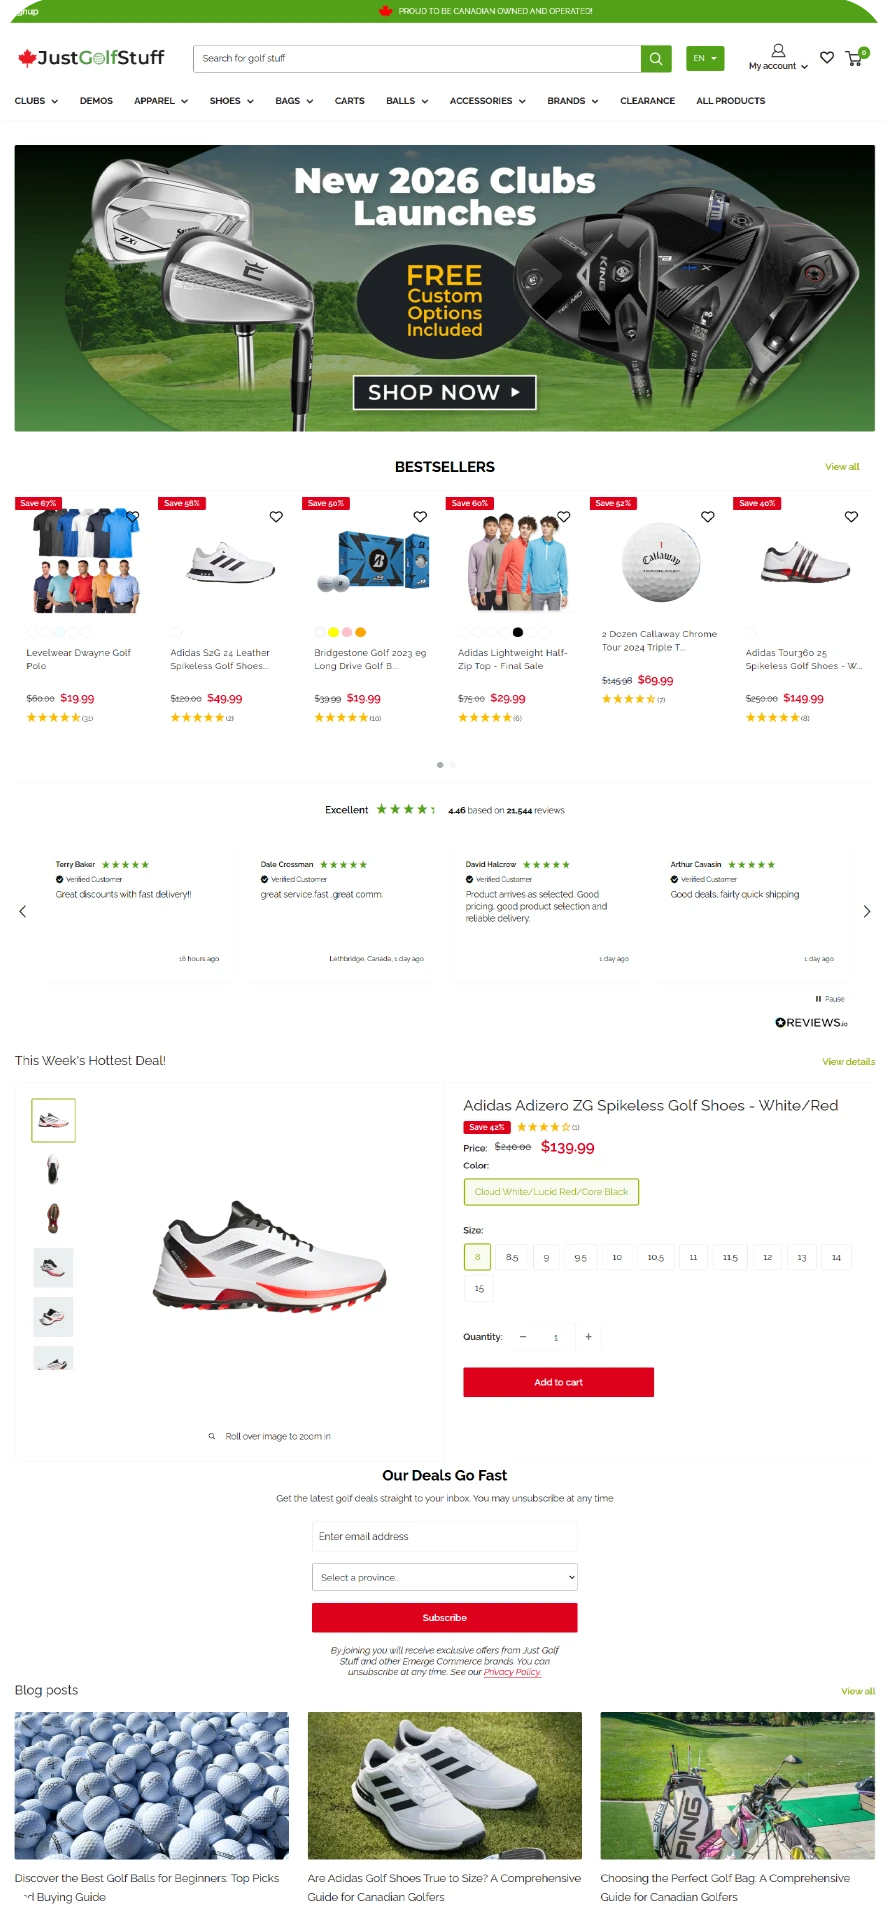The height and width of the screenshot is (1905, 887).
Task: Click the red Add to cart button
Action: pos(558,1382)
